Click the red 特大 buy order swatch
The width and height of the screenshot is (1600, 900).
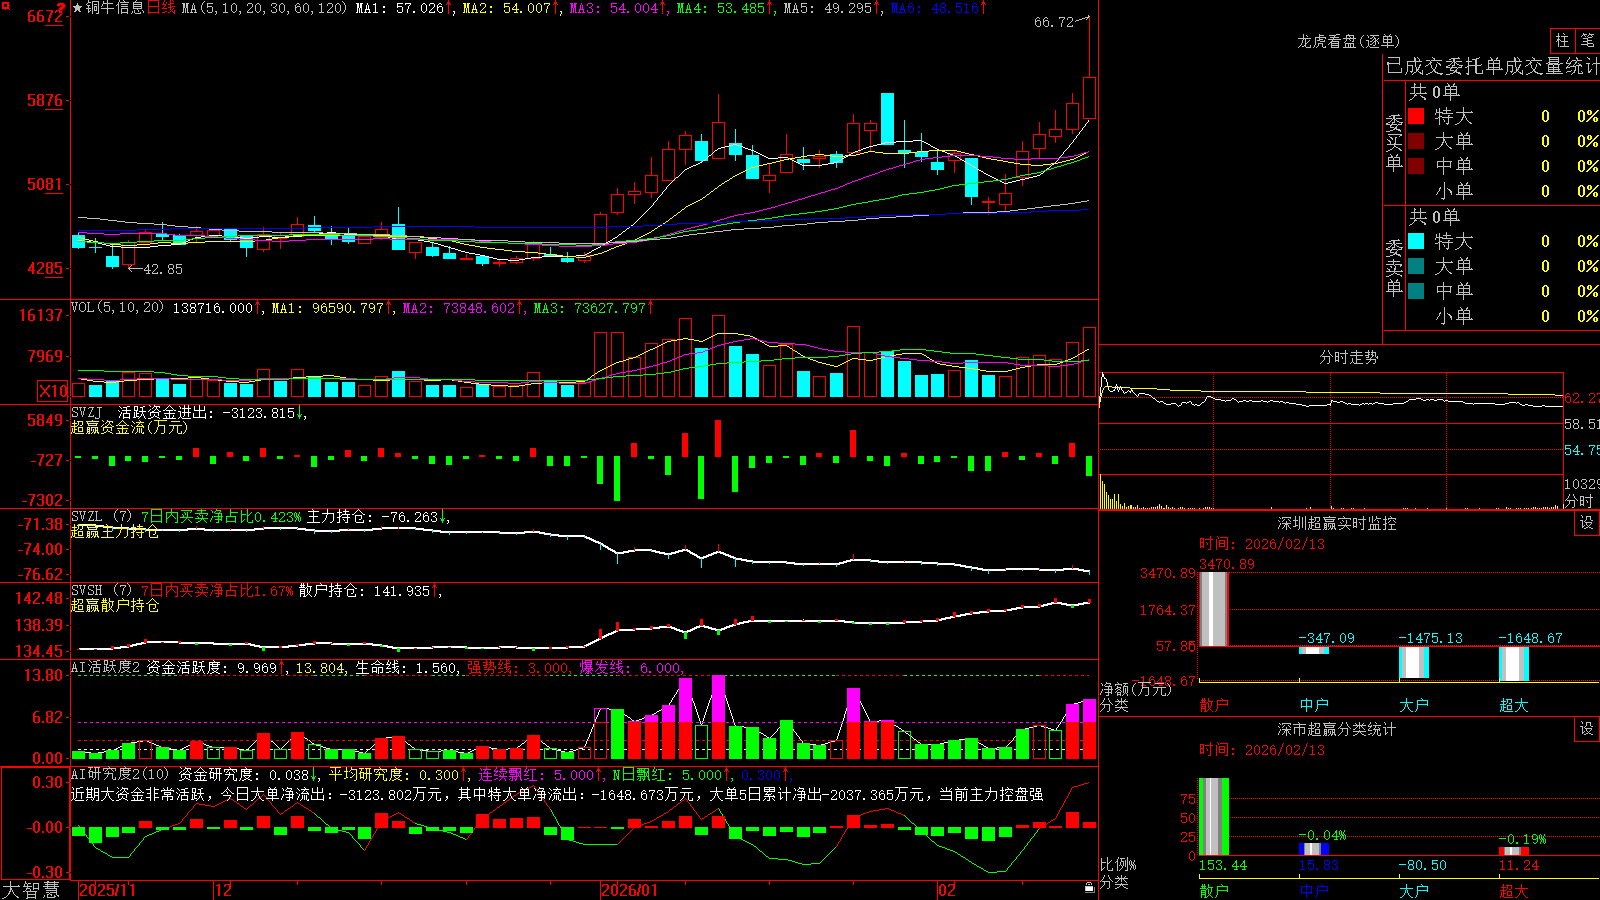click(1416, 116)
